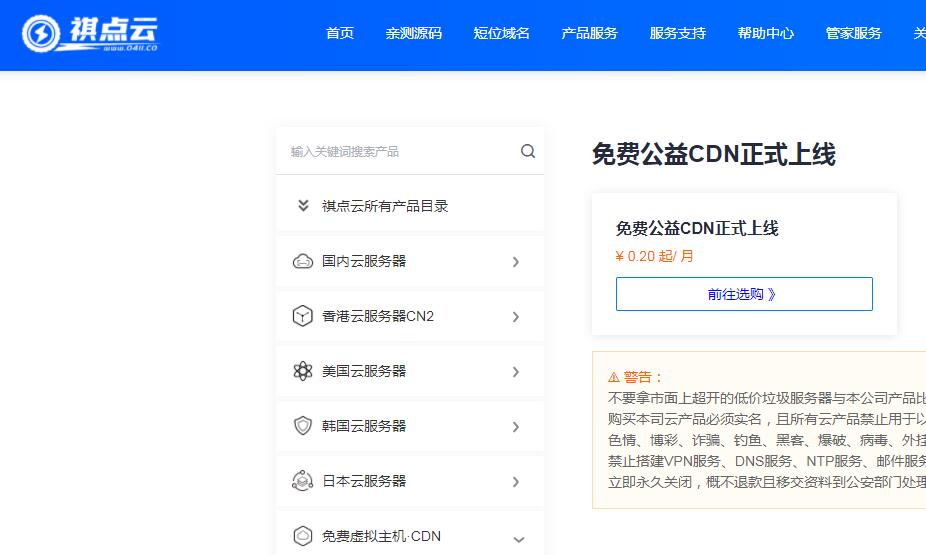Select the 韩国云服务器 category label
This screenshot has height=555, width=926.
[364, 426]
